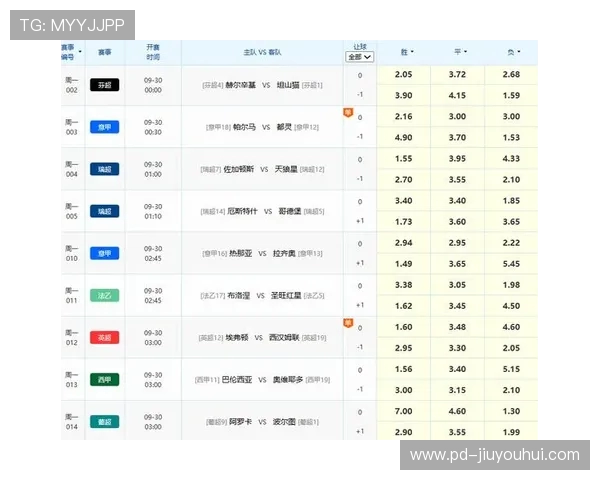Select loss odds 1.30 for 波尔图 match

point(511,411)
